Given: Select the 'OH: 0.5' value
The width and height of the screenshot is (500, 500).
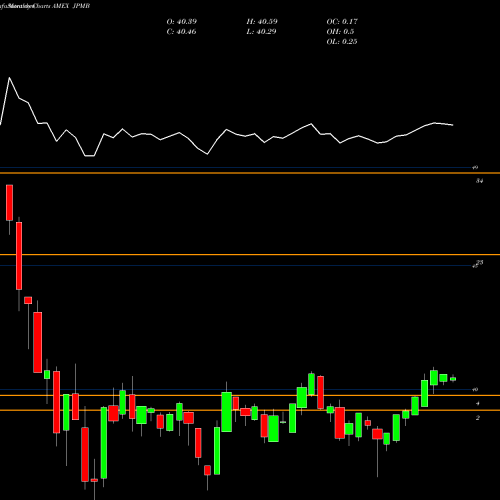Looking at the screenshot, I should (x=340, y=32).
